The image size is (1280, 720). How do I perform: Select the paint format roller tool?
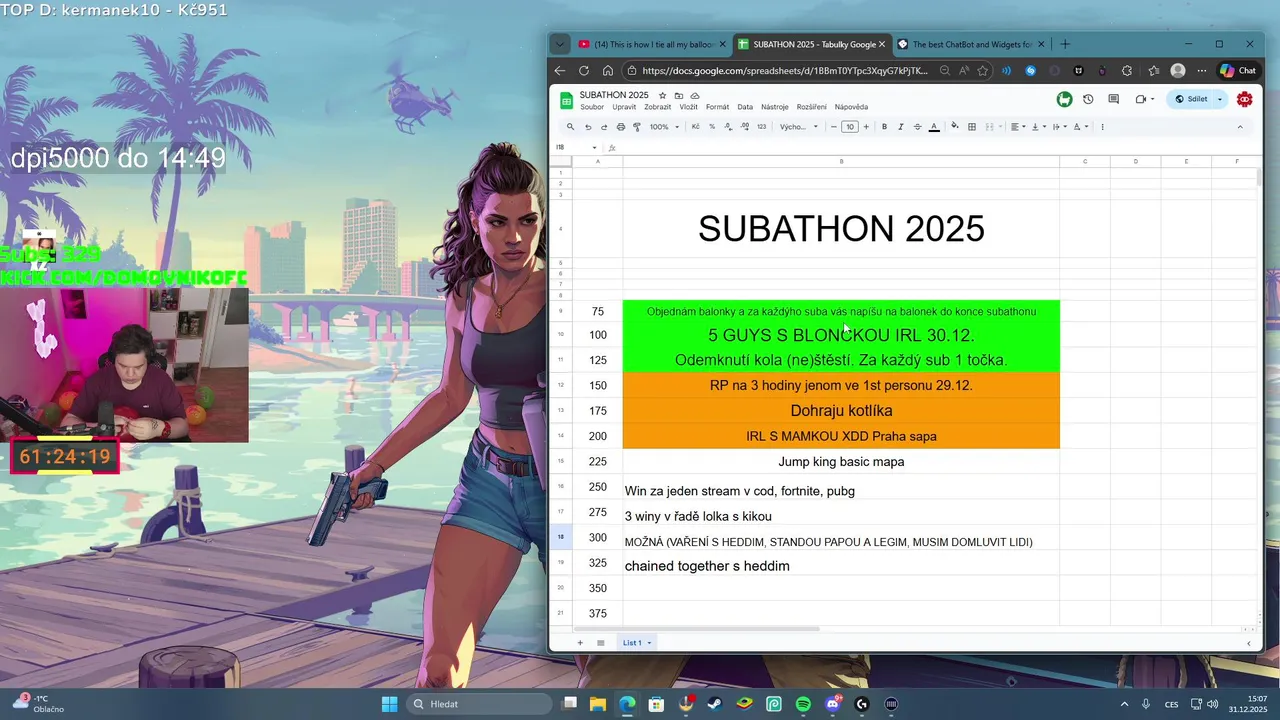[x=637, y=127]
